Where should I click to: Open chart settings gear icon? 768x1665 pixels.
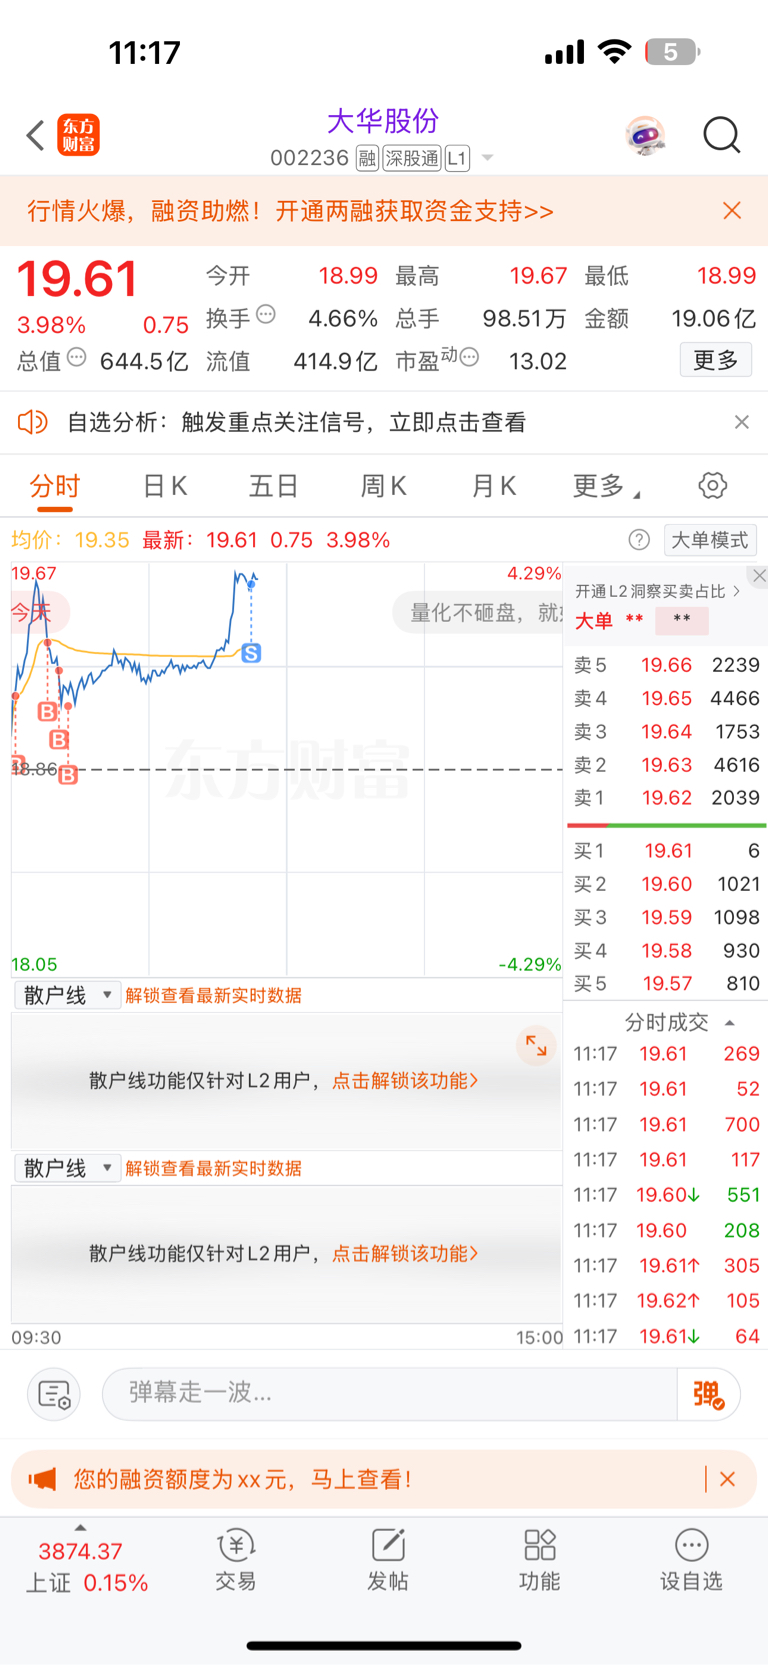coord(712,486)
